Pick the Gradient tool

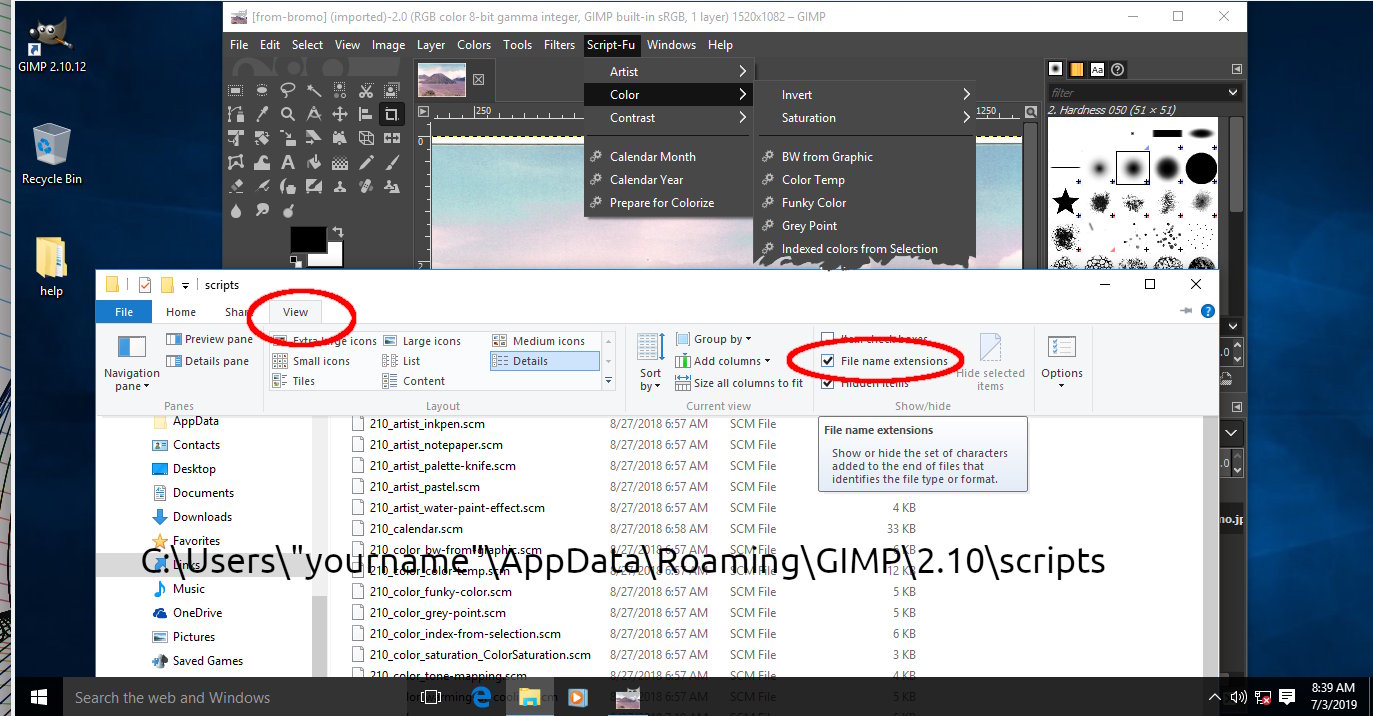pos(340,162)
